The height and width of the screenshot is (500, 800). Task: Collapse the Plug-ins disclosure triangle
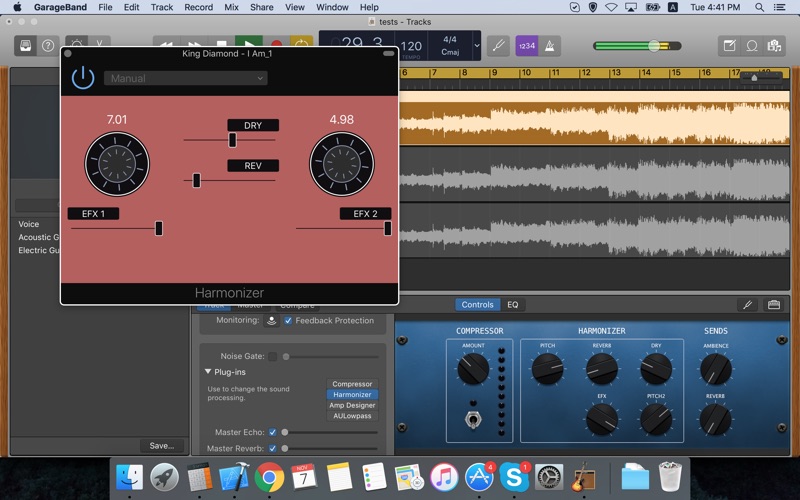coord(208,372)
